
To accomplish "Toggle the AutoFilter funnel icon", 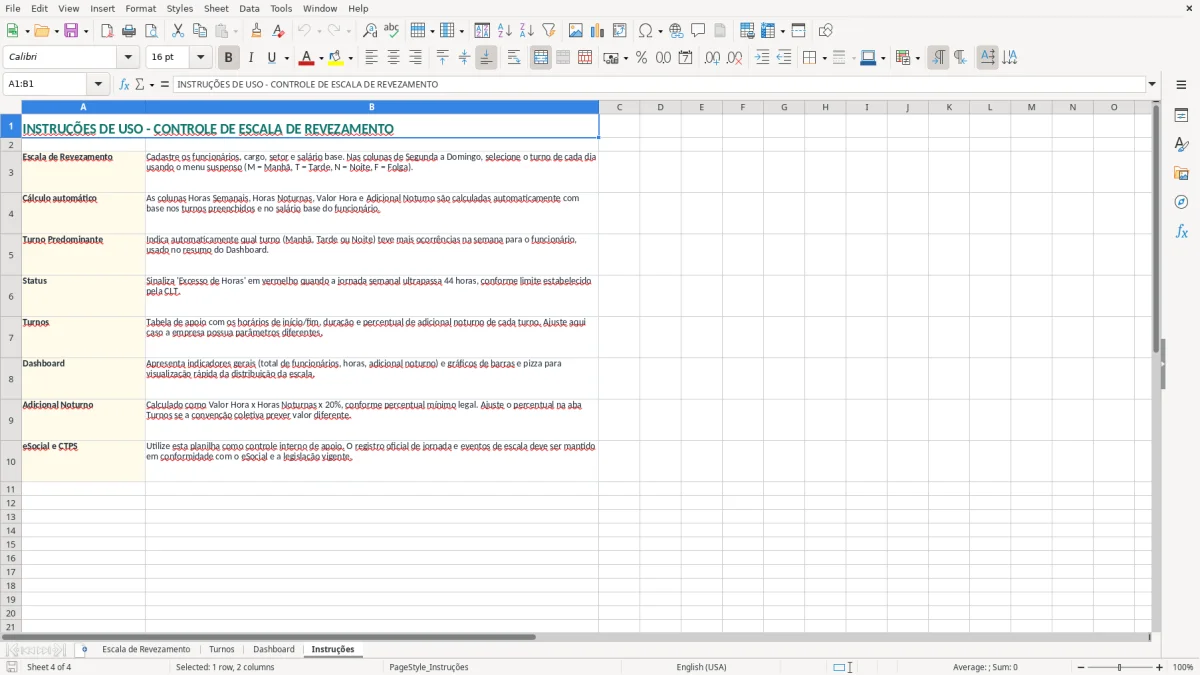I will coord(548,31).
